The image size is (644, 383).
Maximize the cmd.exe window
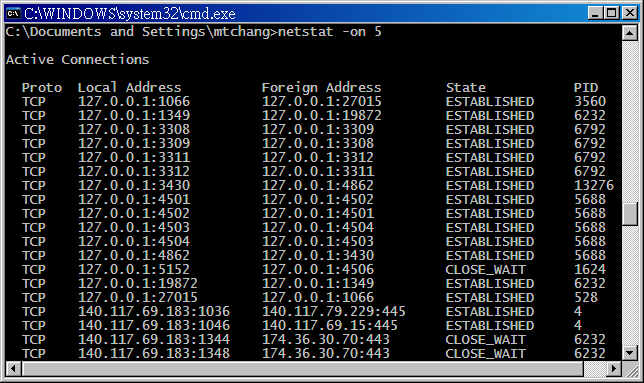click(612, 13)
